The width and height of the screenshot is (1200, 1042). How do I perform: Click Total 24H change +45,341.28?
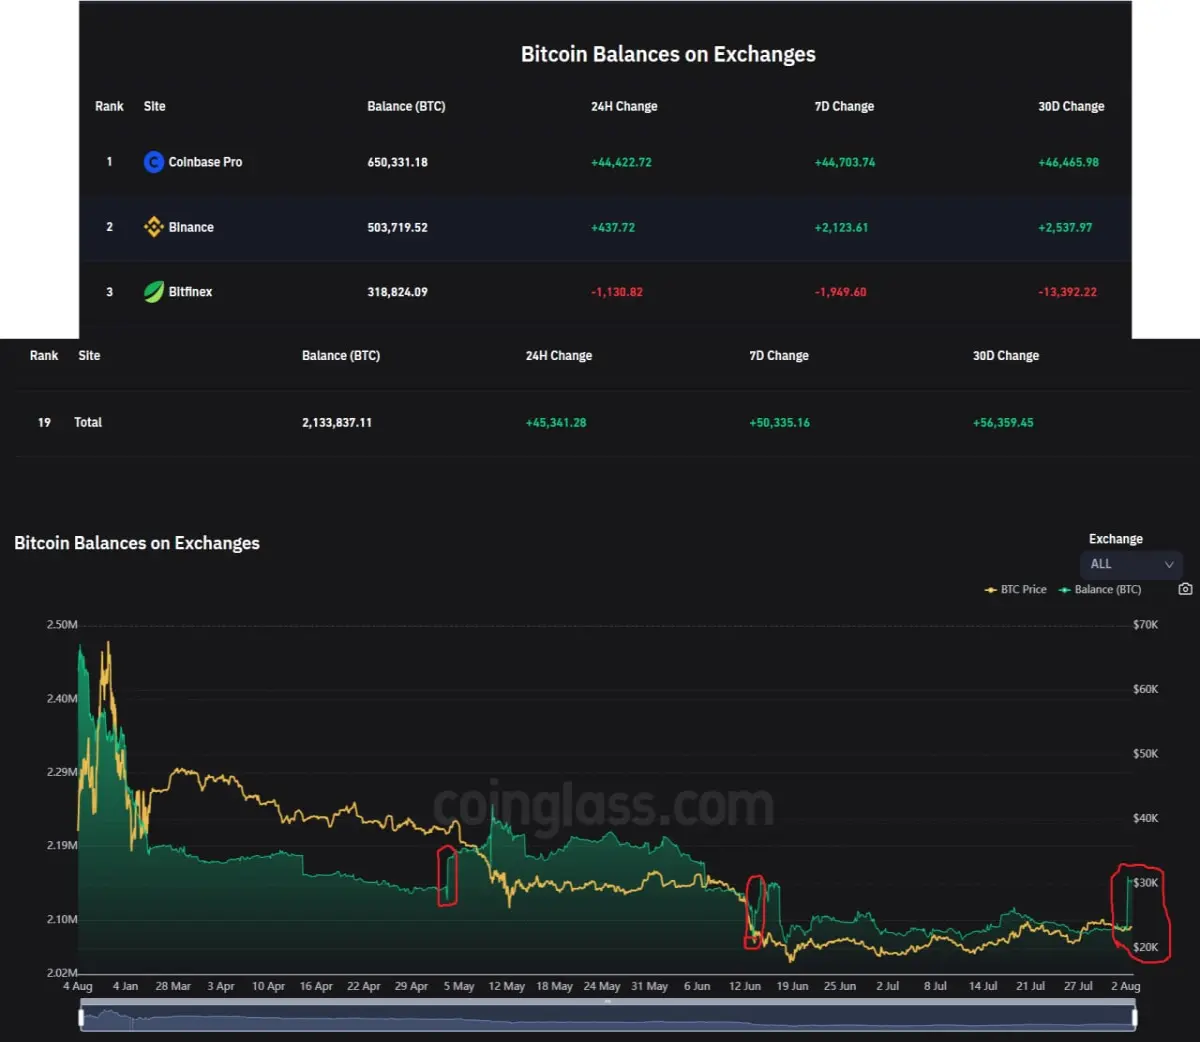click(556, 422)
